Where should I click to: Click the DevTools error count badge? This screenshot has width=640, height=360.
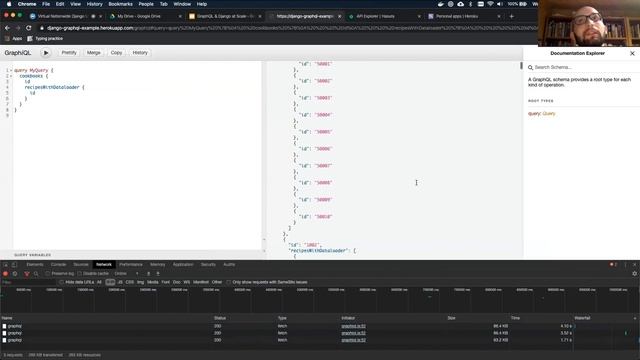tap(613, 264)
